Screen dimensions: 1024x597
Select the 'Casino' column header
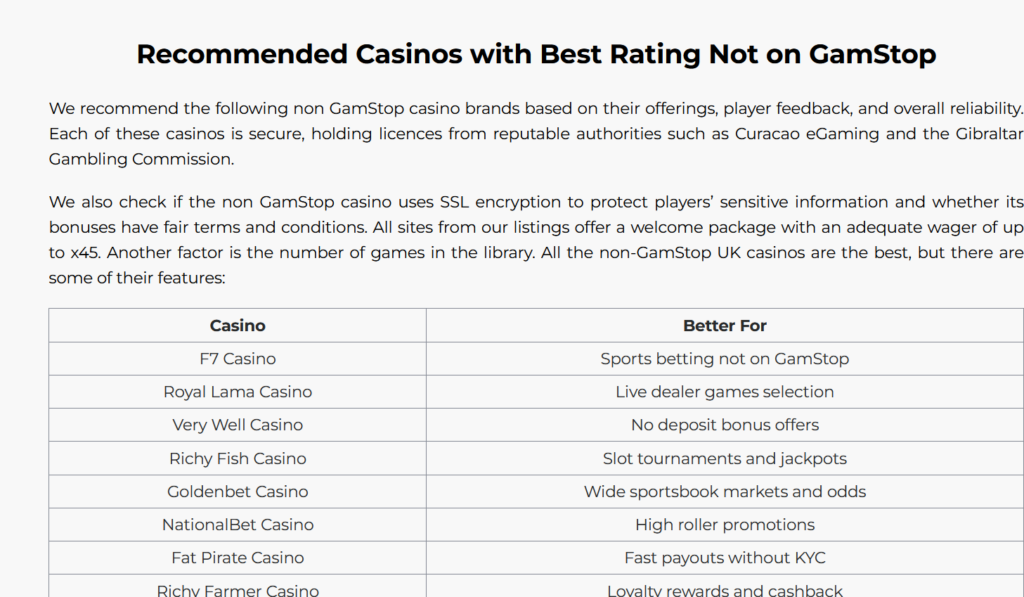(x=238, y=325)
